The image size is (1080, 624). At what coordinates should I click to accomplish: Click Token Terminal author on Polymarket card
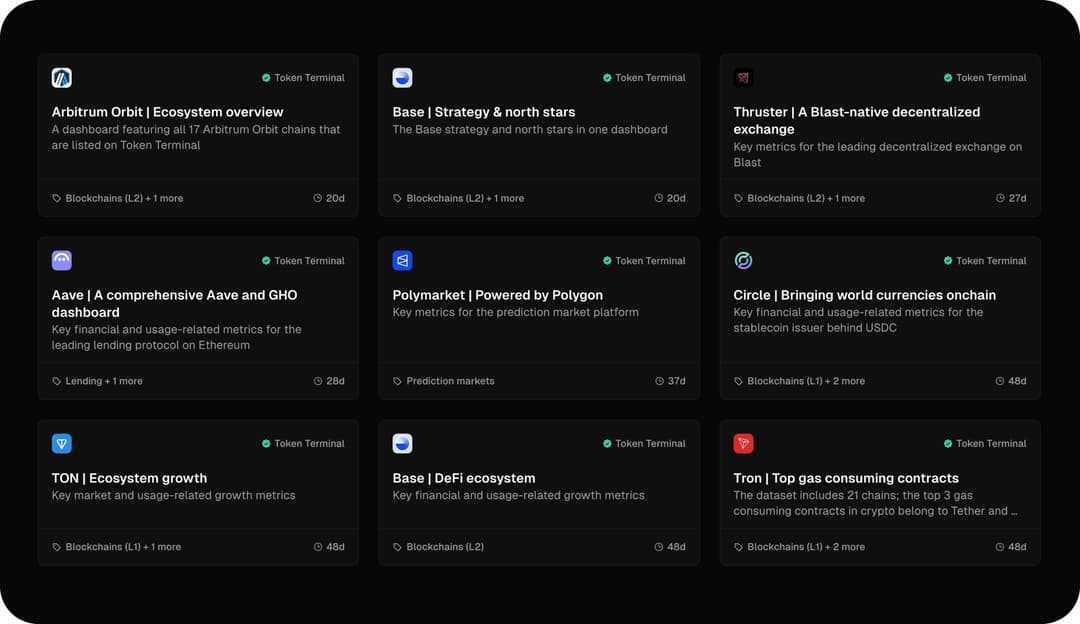click(x=650, y=260)
